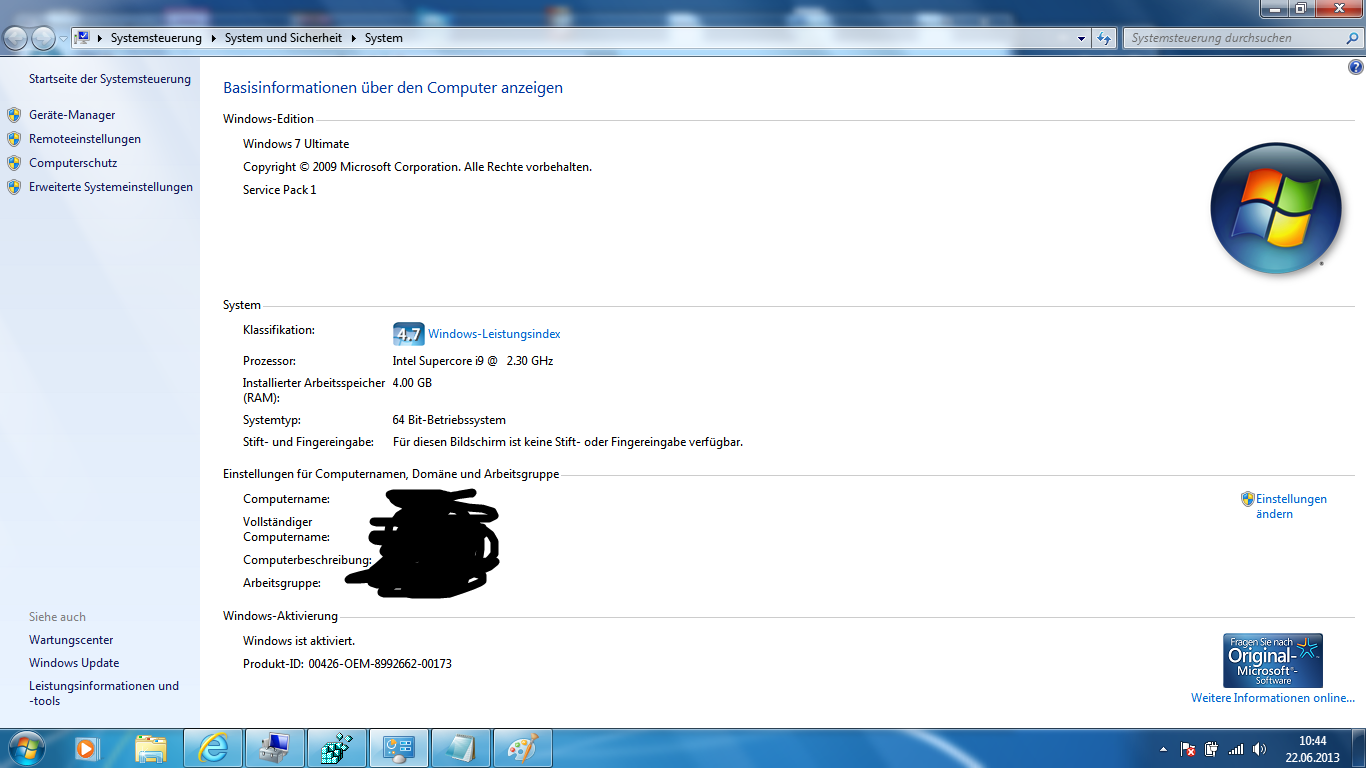Viewport: 1366px width, 768px height.
Task: Click the shield icon beside Erweiterte Systemeinstellungen
Action: (14, 187)
